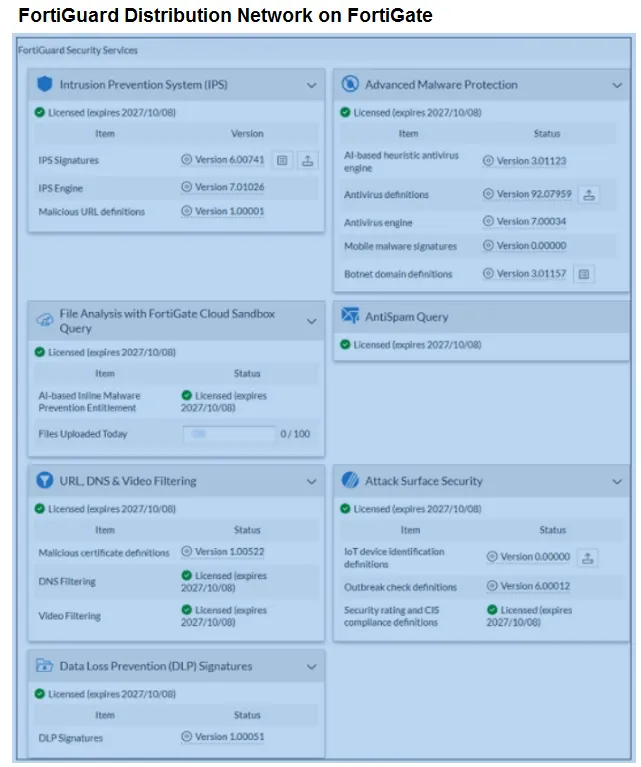Screen dimensions: 641x767
Task: Click Botnet domain definitions Version 3.01157
Action: pyautogui.click(x=531, y=274)
